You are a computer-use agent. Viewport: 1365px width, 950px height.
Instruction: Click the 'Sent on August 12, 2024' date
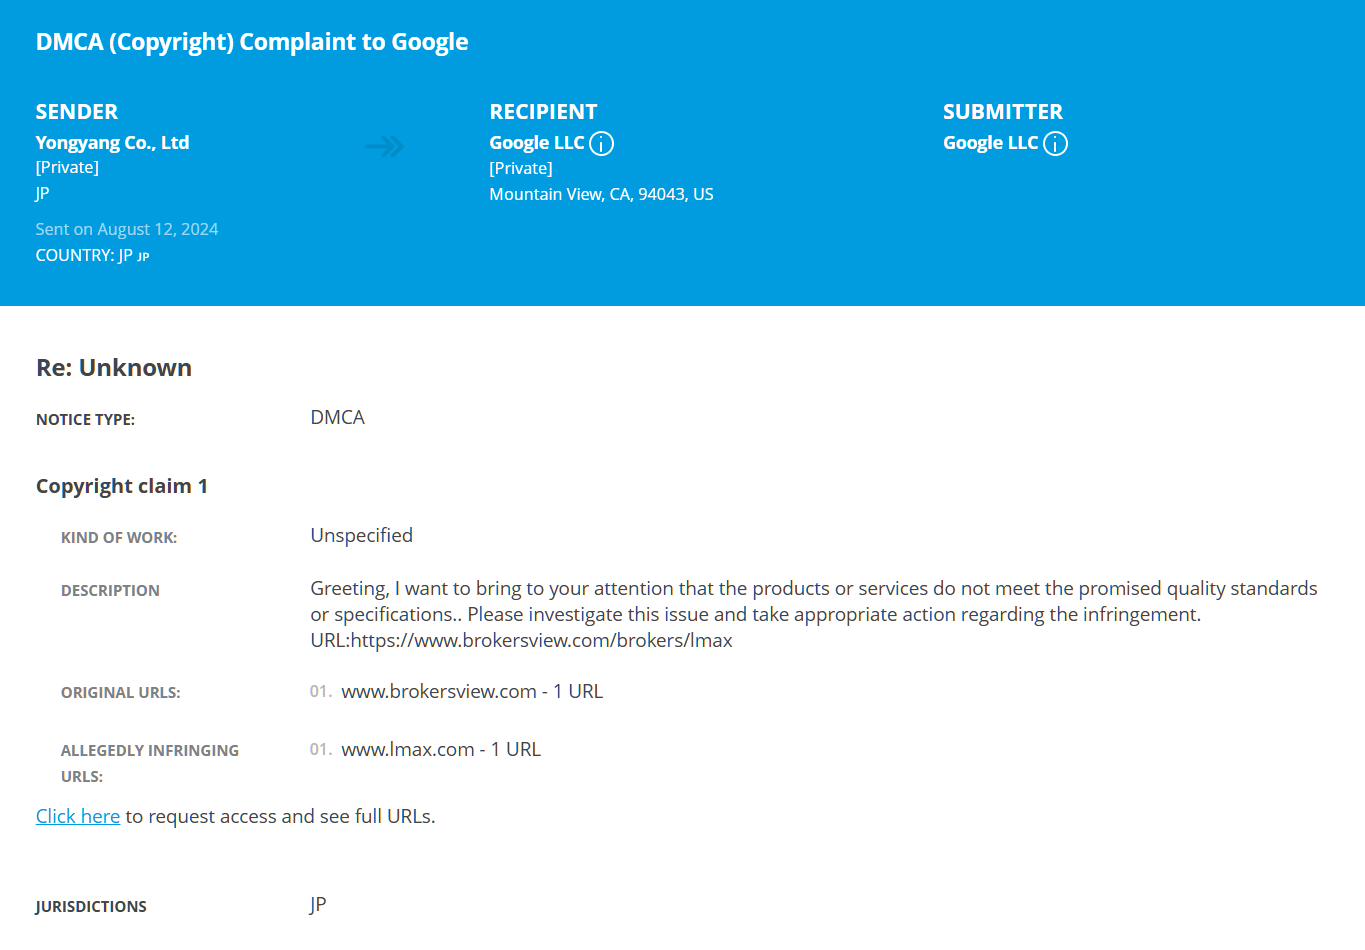(x=127, y=229)
